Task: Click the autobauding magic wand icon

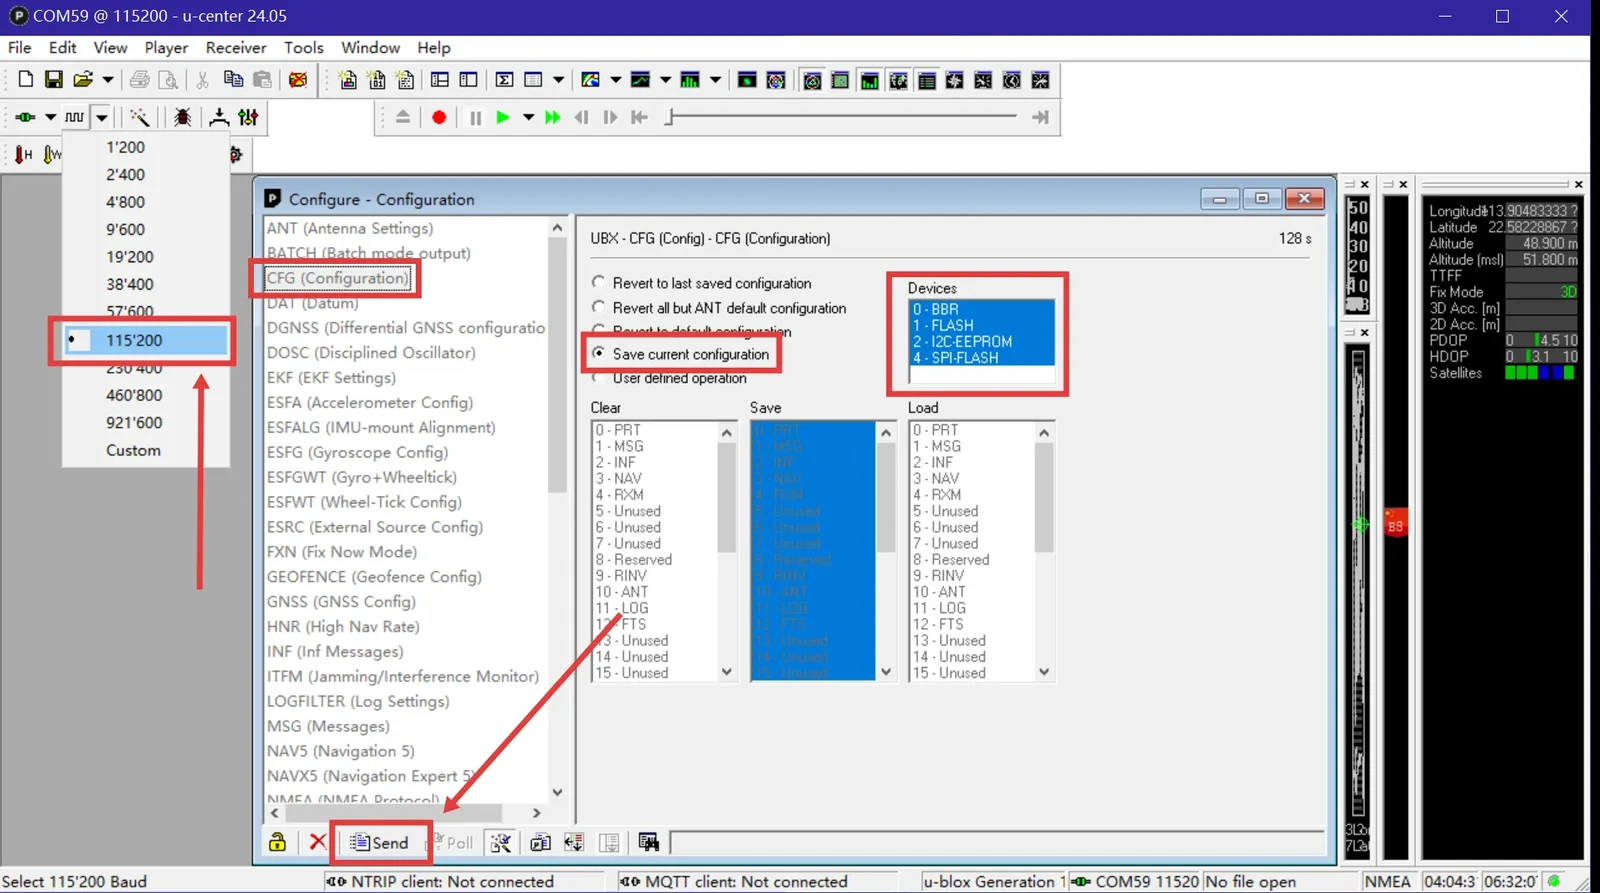Action: coord(140,117)
